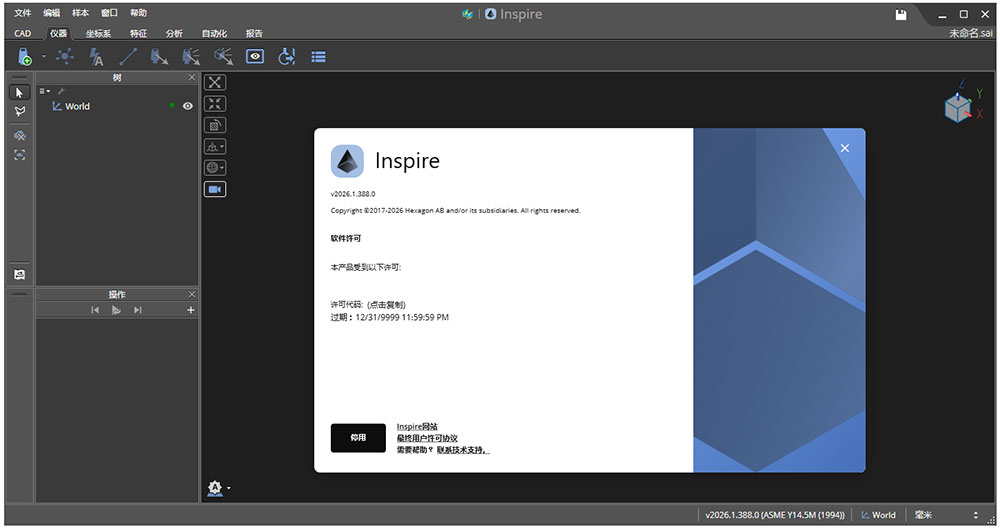Viewport: 1000px width, 529px height.
Task: Click the instrument scan beams icon
Action: pyautogui.click(x=191, y=57)
